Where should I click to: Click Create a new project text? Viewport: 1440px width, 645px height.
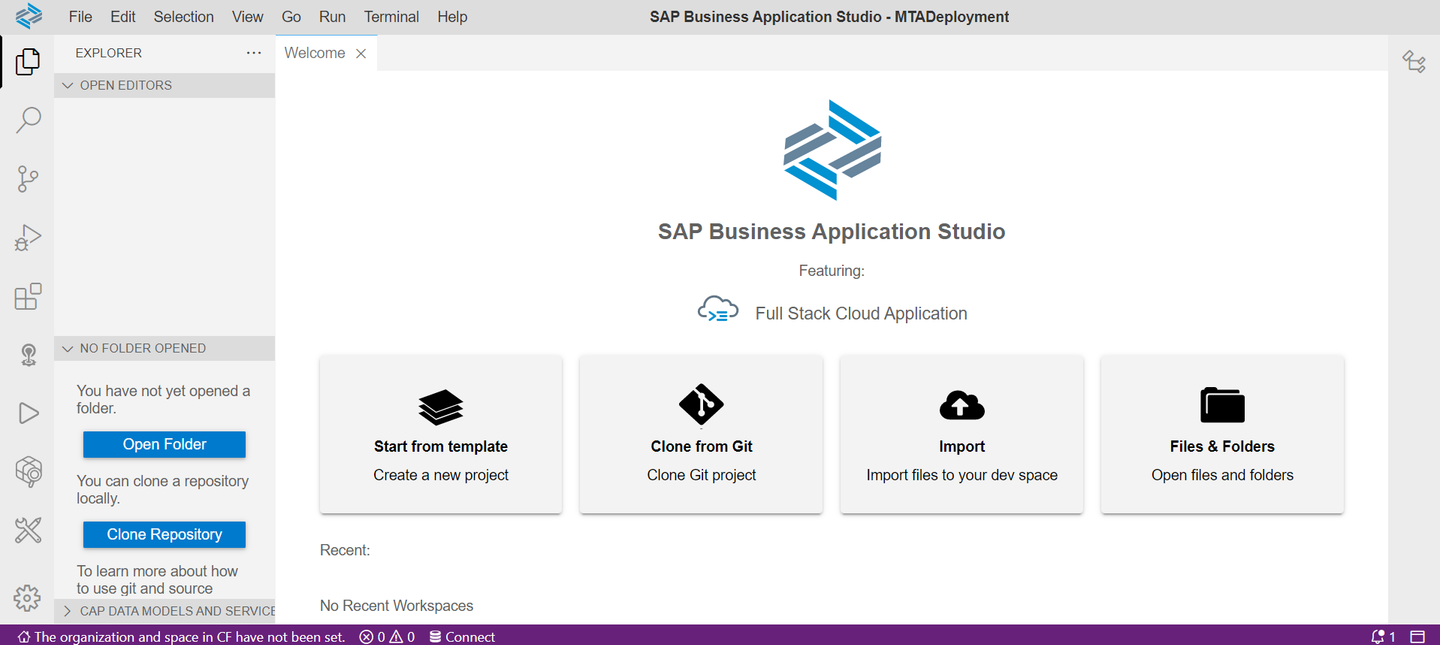click(x=441, y=475)
